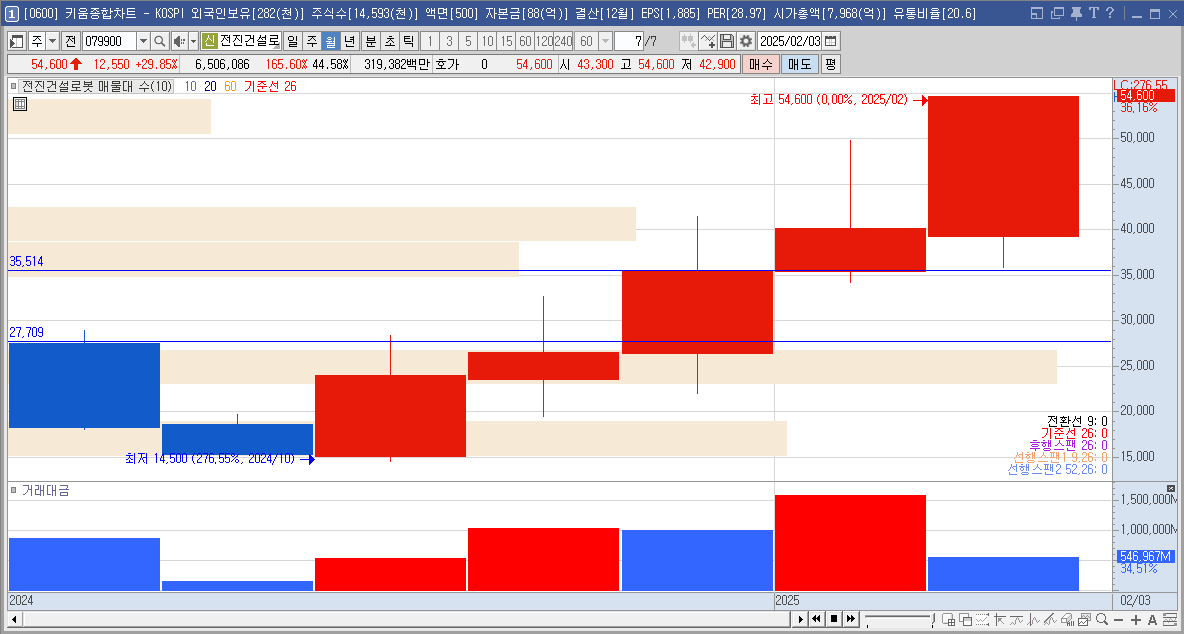Open the stock code 079900 dropdown arrow
Screen dimensions: 1184x634
(x=143, y=42)
